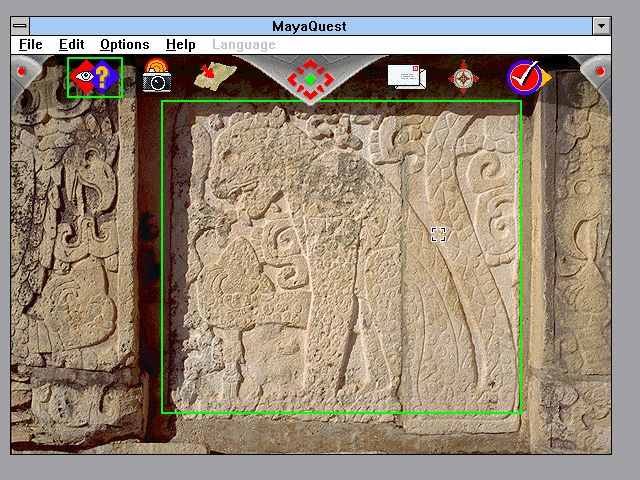Open the window system menu box
Screen dimensions: 640x480
(x=20, y=26)
